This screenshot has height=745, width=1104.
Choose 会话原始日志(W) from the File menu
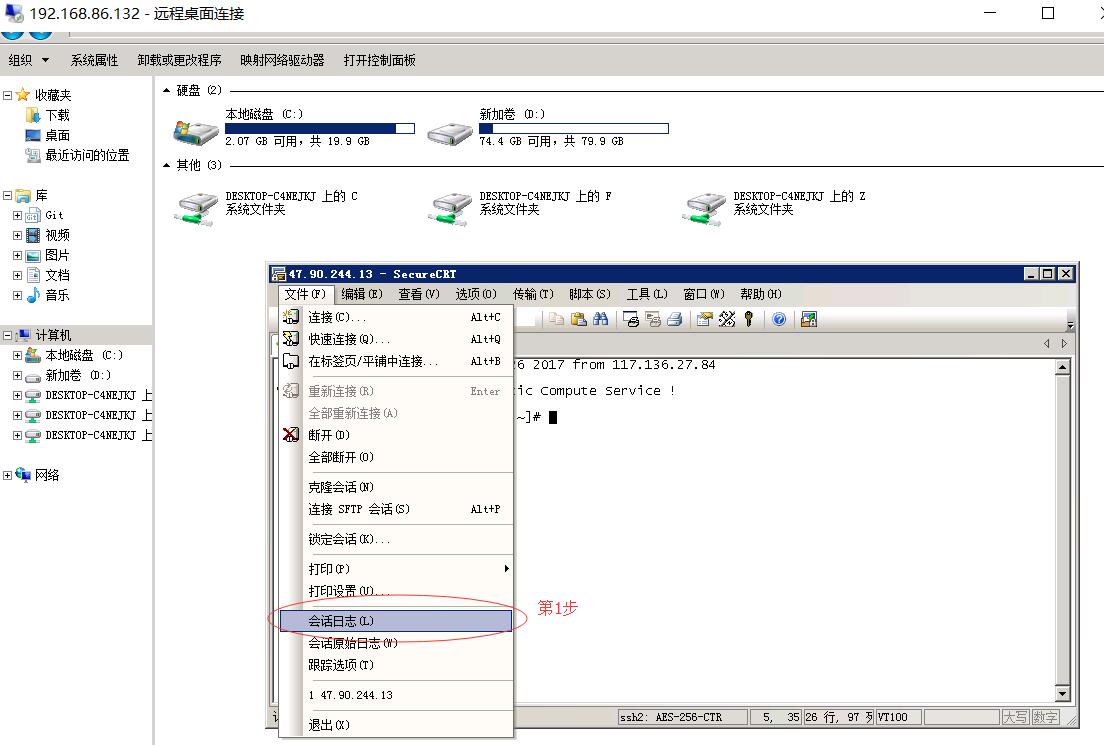click(x=396, y=643)
